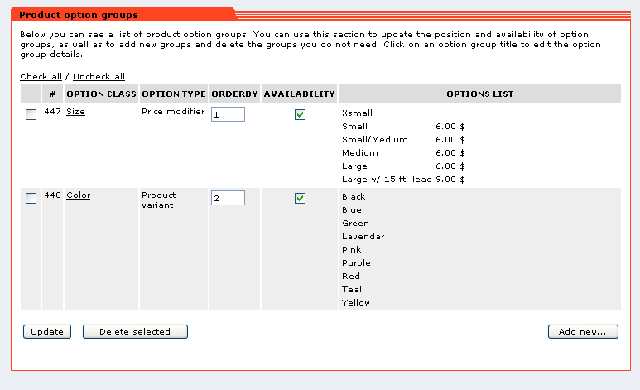Click the Availability column header
This screenshot has height=390, width=640.
coord(299,94)
